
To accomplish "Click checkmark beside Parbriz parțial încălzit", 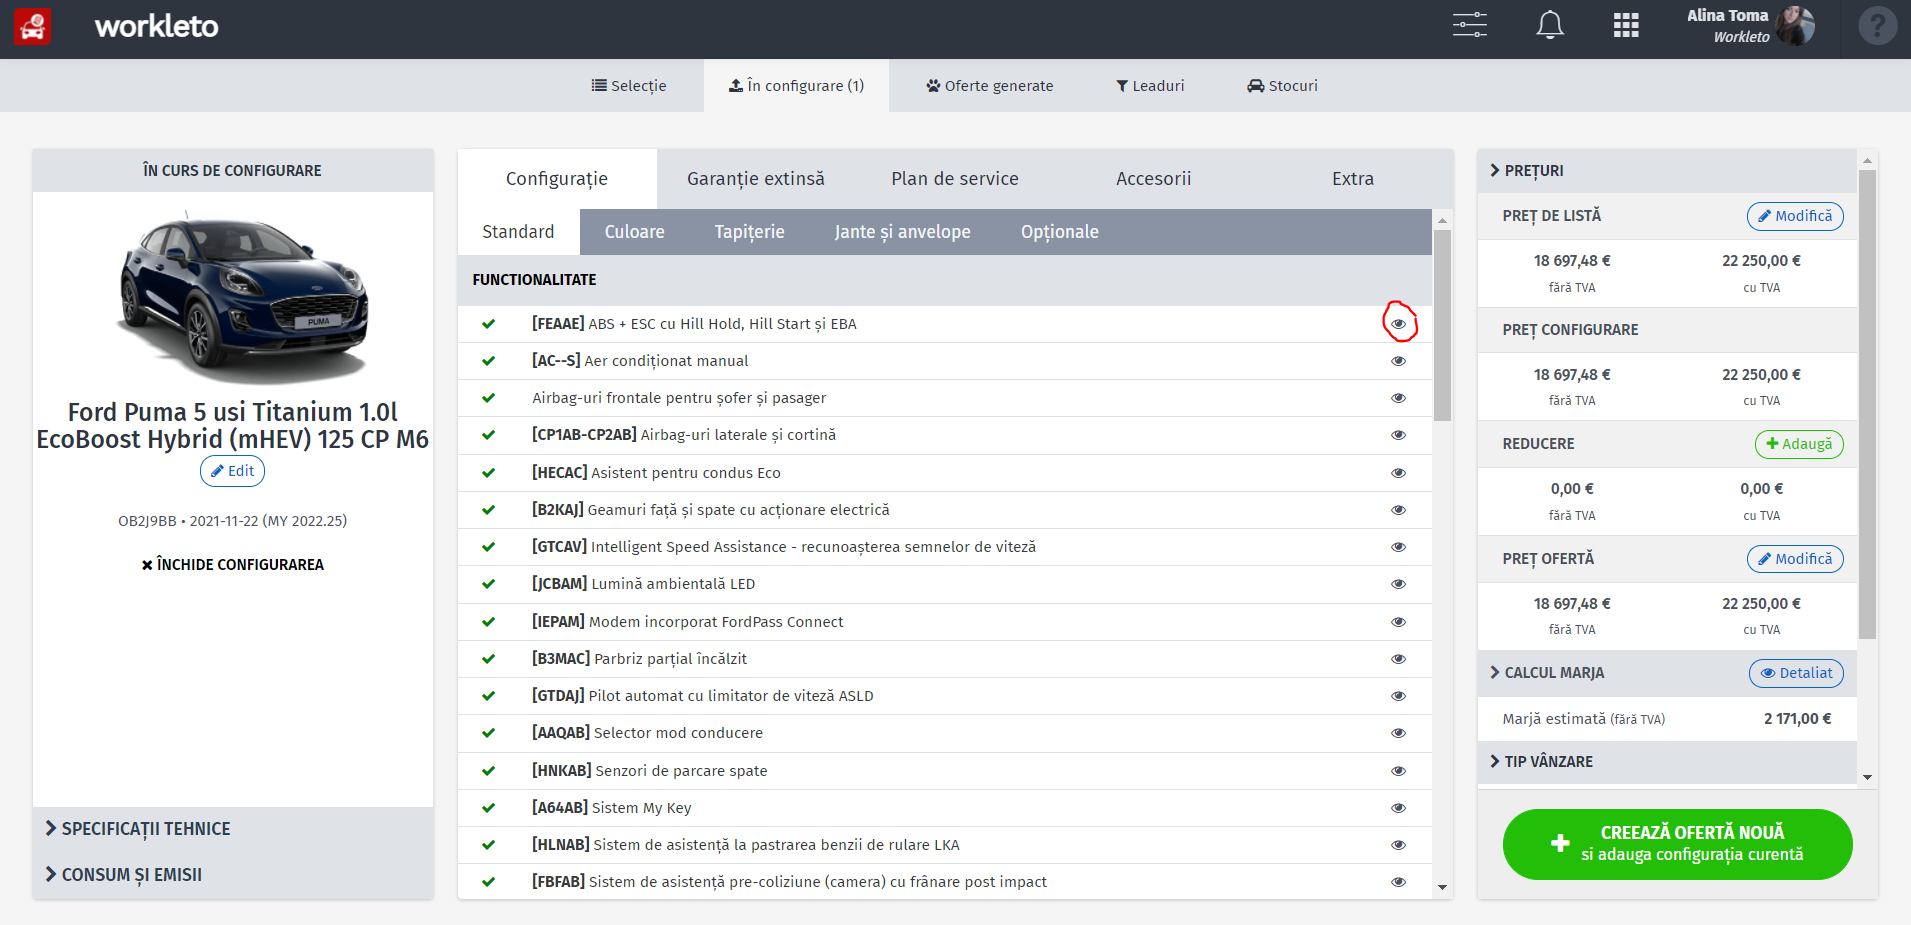I will pyautogui.click(x=488, y=659).
